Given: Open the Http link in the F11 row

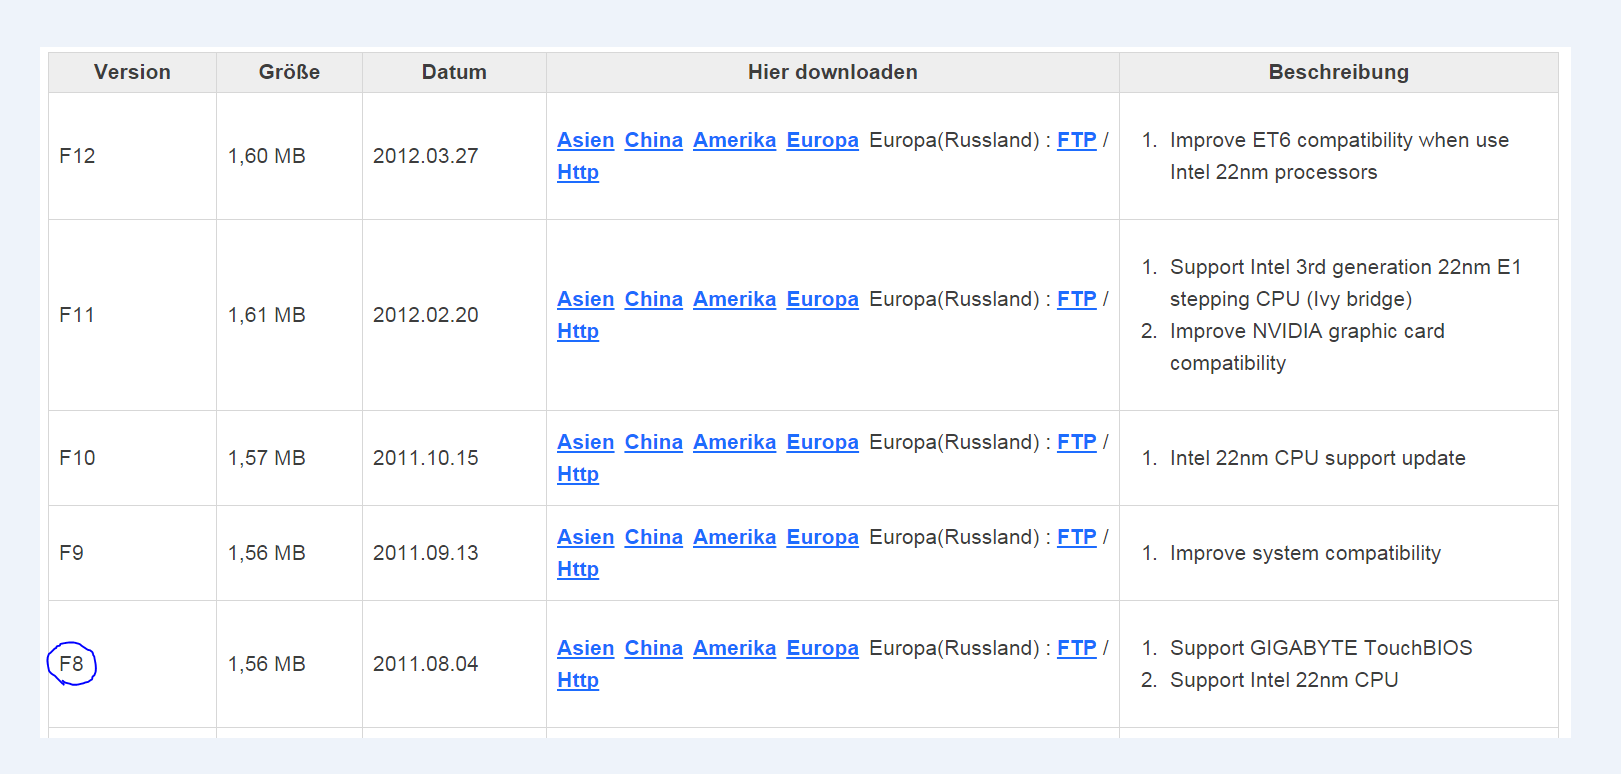Looking at the screenshot, I should pyautogui.click(x=578, y=332).
